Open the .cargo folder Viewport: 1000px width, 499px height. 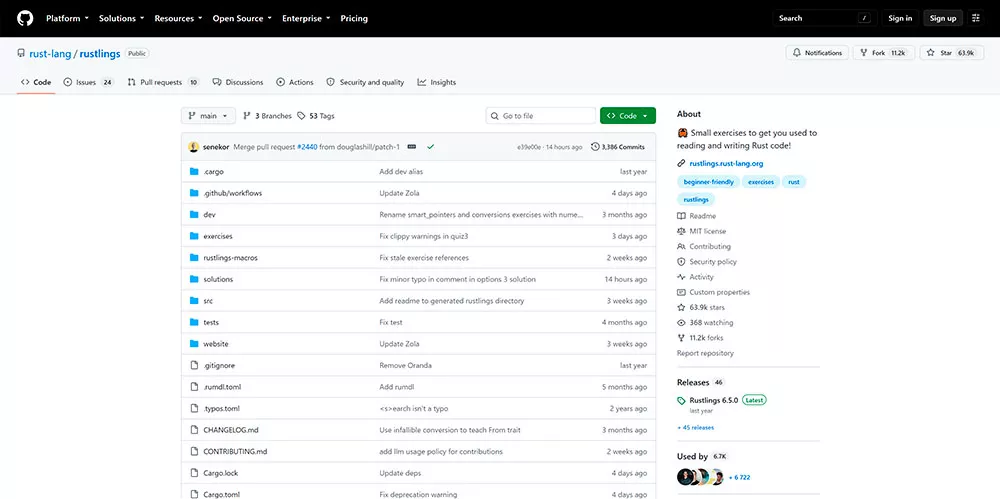pos(213,172)
